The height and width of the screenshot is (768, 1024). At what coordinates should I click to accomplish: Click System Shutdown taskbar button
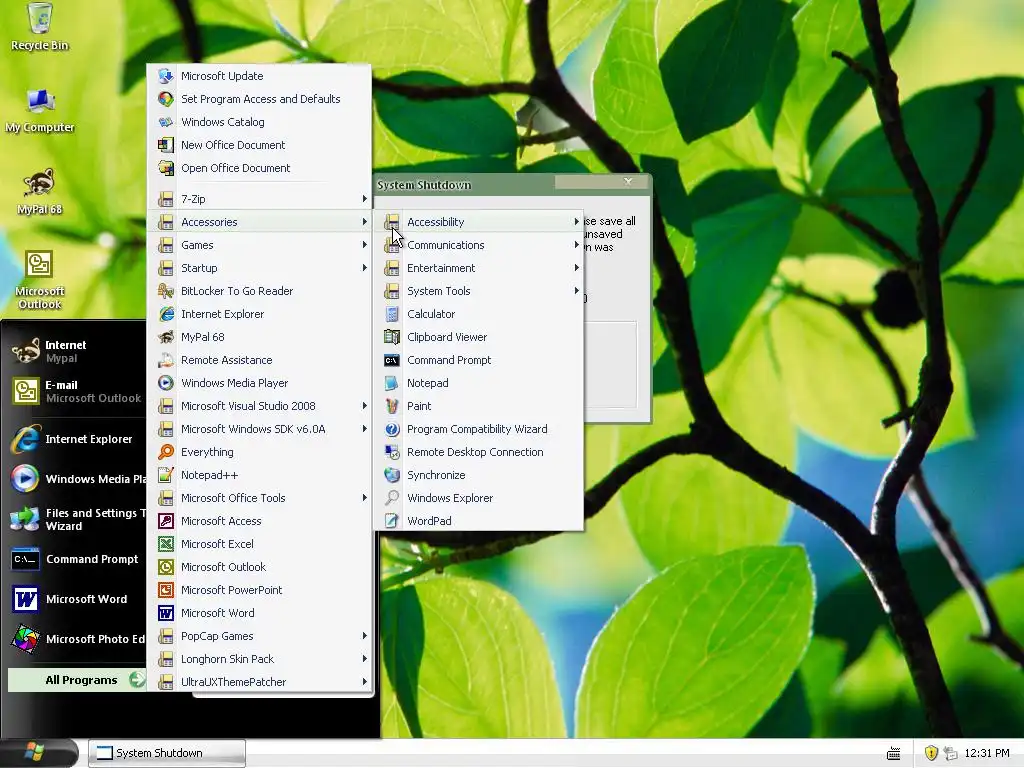coord(167,753)
